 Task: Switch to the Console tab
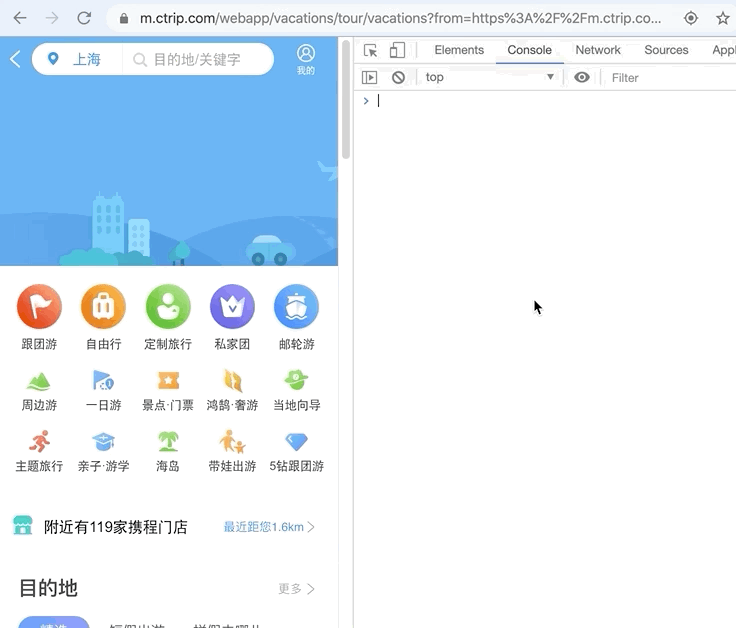click(x=529, y=50)
